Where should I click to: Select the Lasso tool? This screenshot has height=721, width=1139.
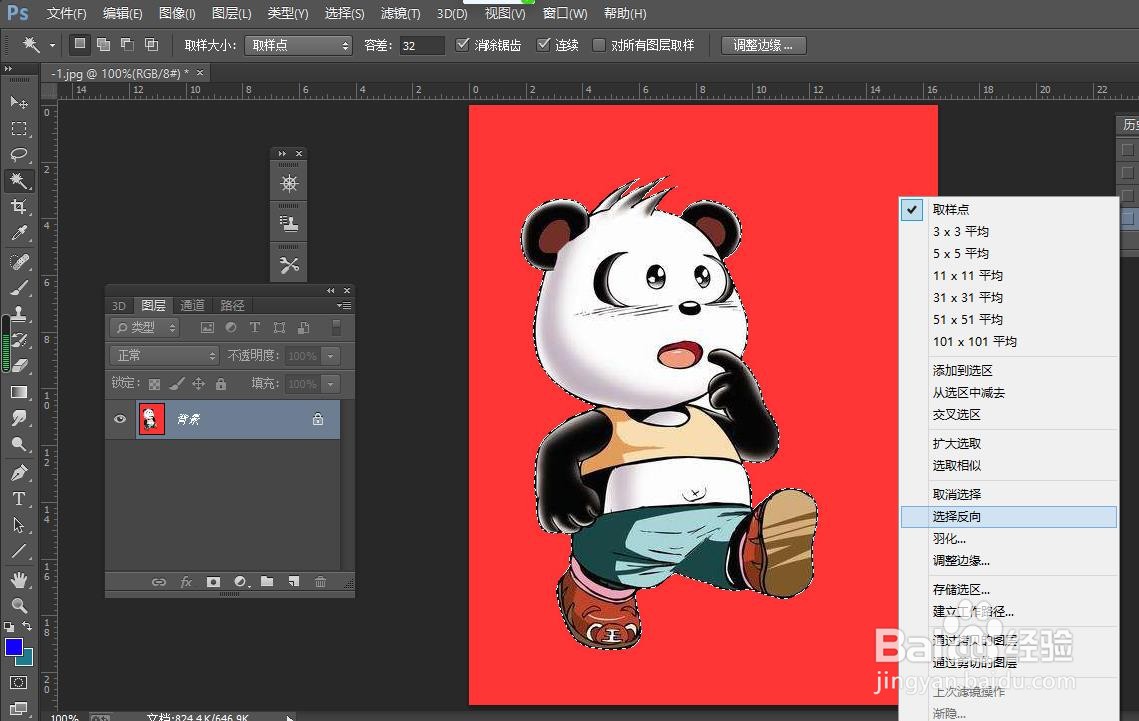point(19,155)
